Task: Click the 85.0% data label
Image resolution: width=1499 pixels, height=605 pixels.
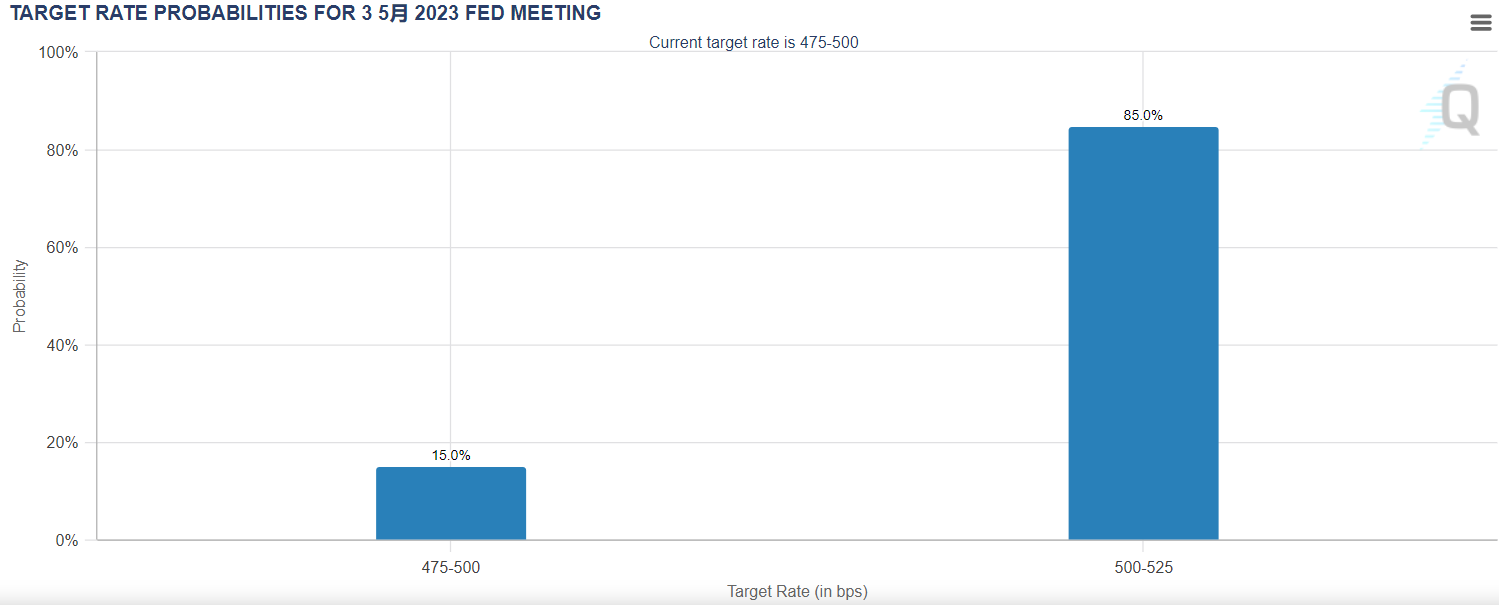Action: click(1143, 115)
